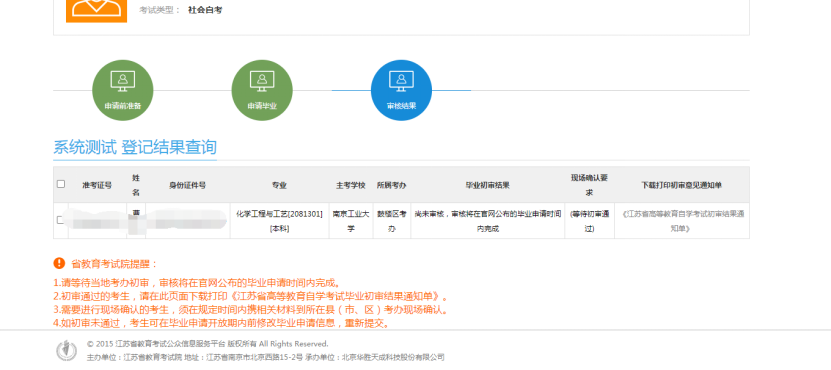Go to the 申请毕业 step circle
The height and width of the screenshot is (370, 831).
(x=262, y=90)
